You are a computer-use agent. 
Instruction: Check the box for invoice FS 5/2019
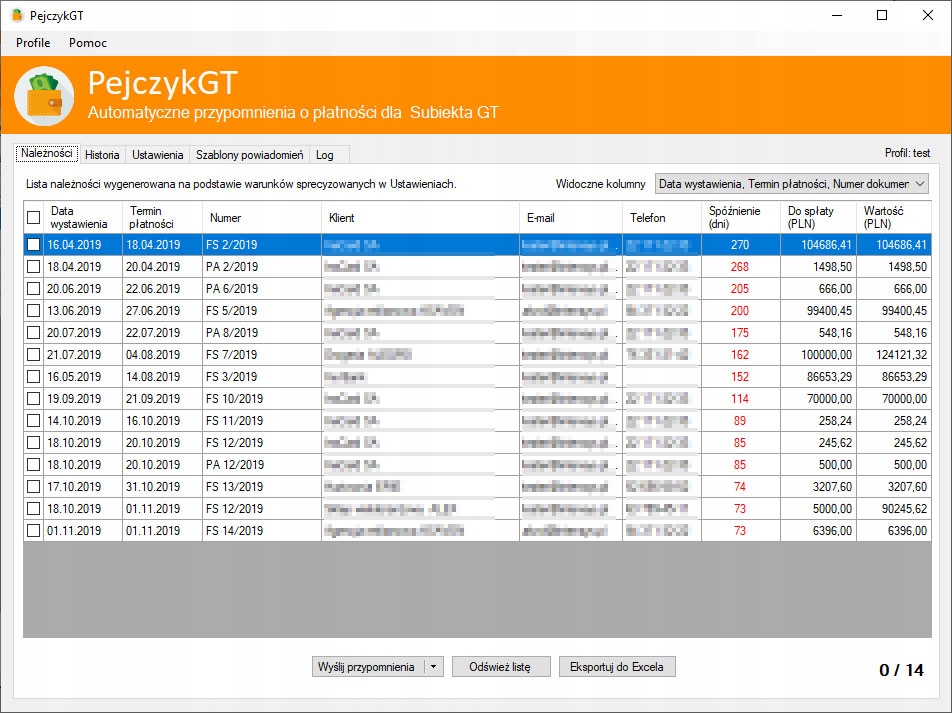coord(33,310)
